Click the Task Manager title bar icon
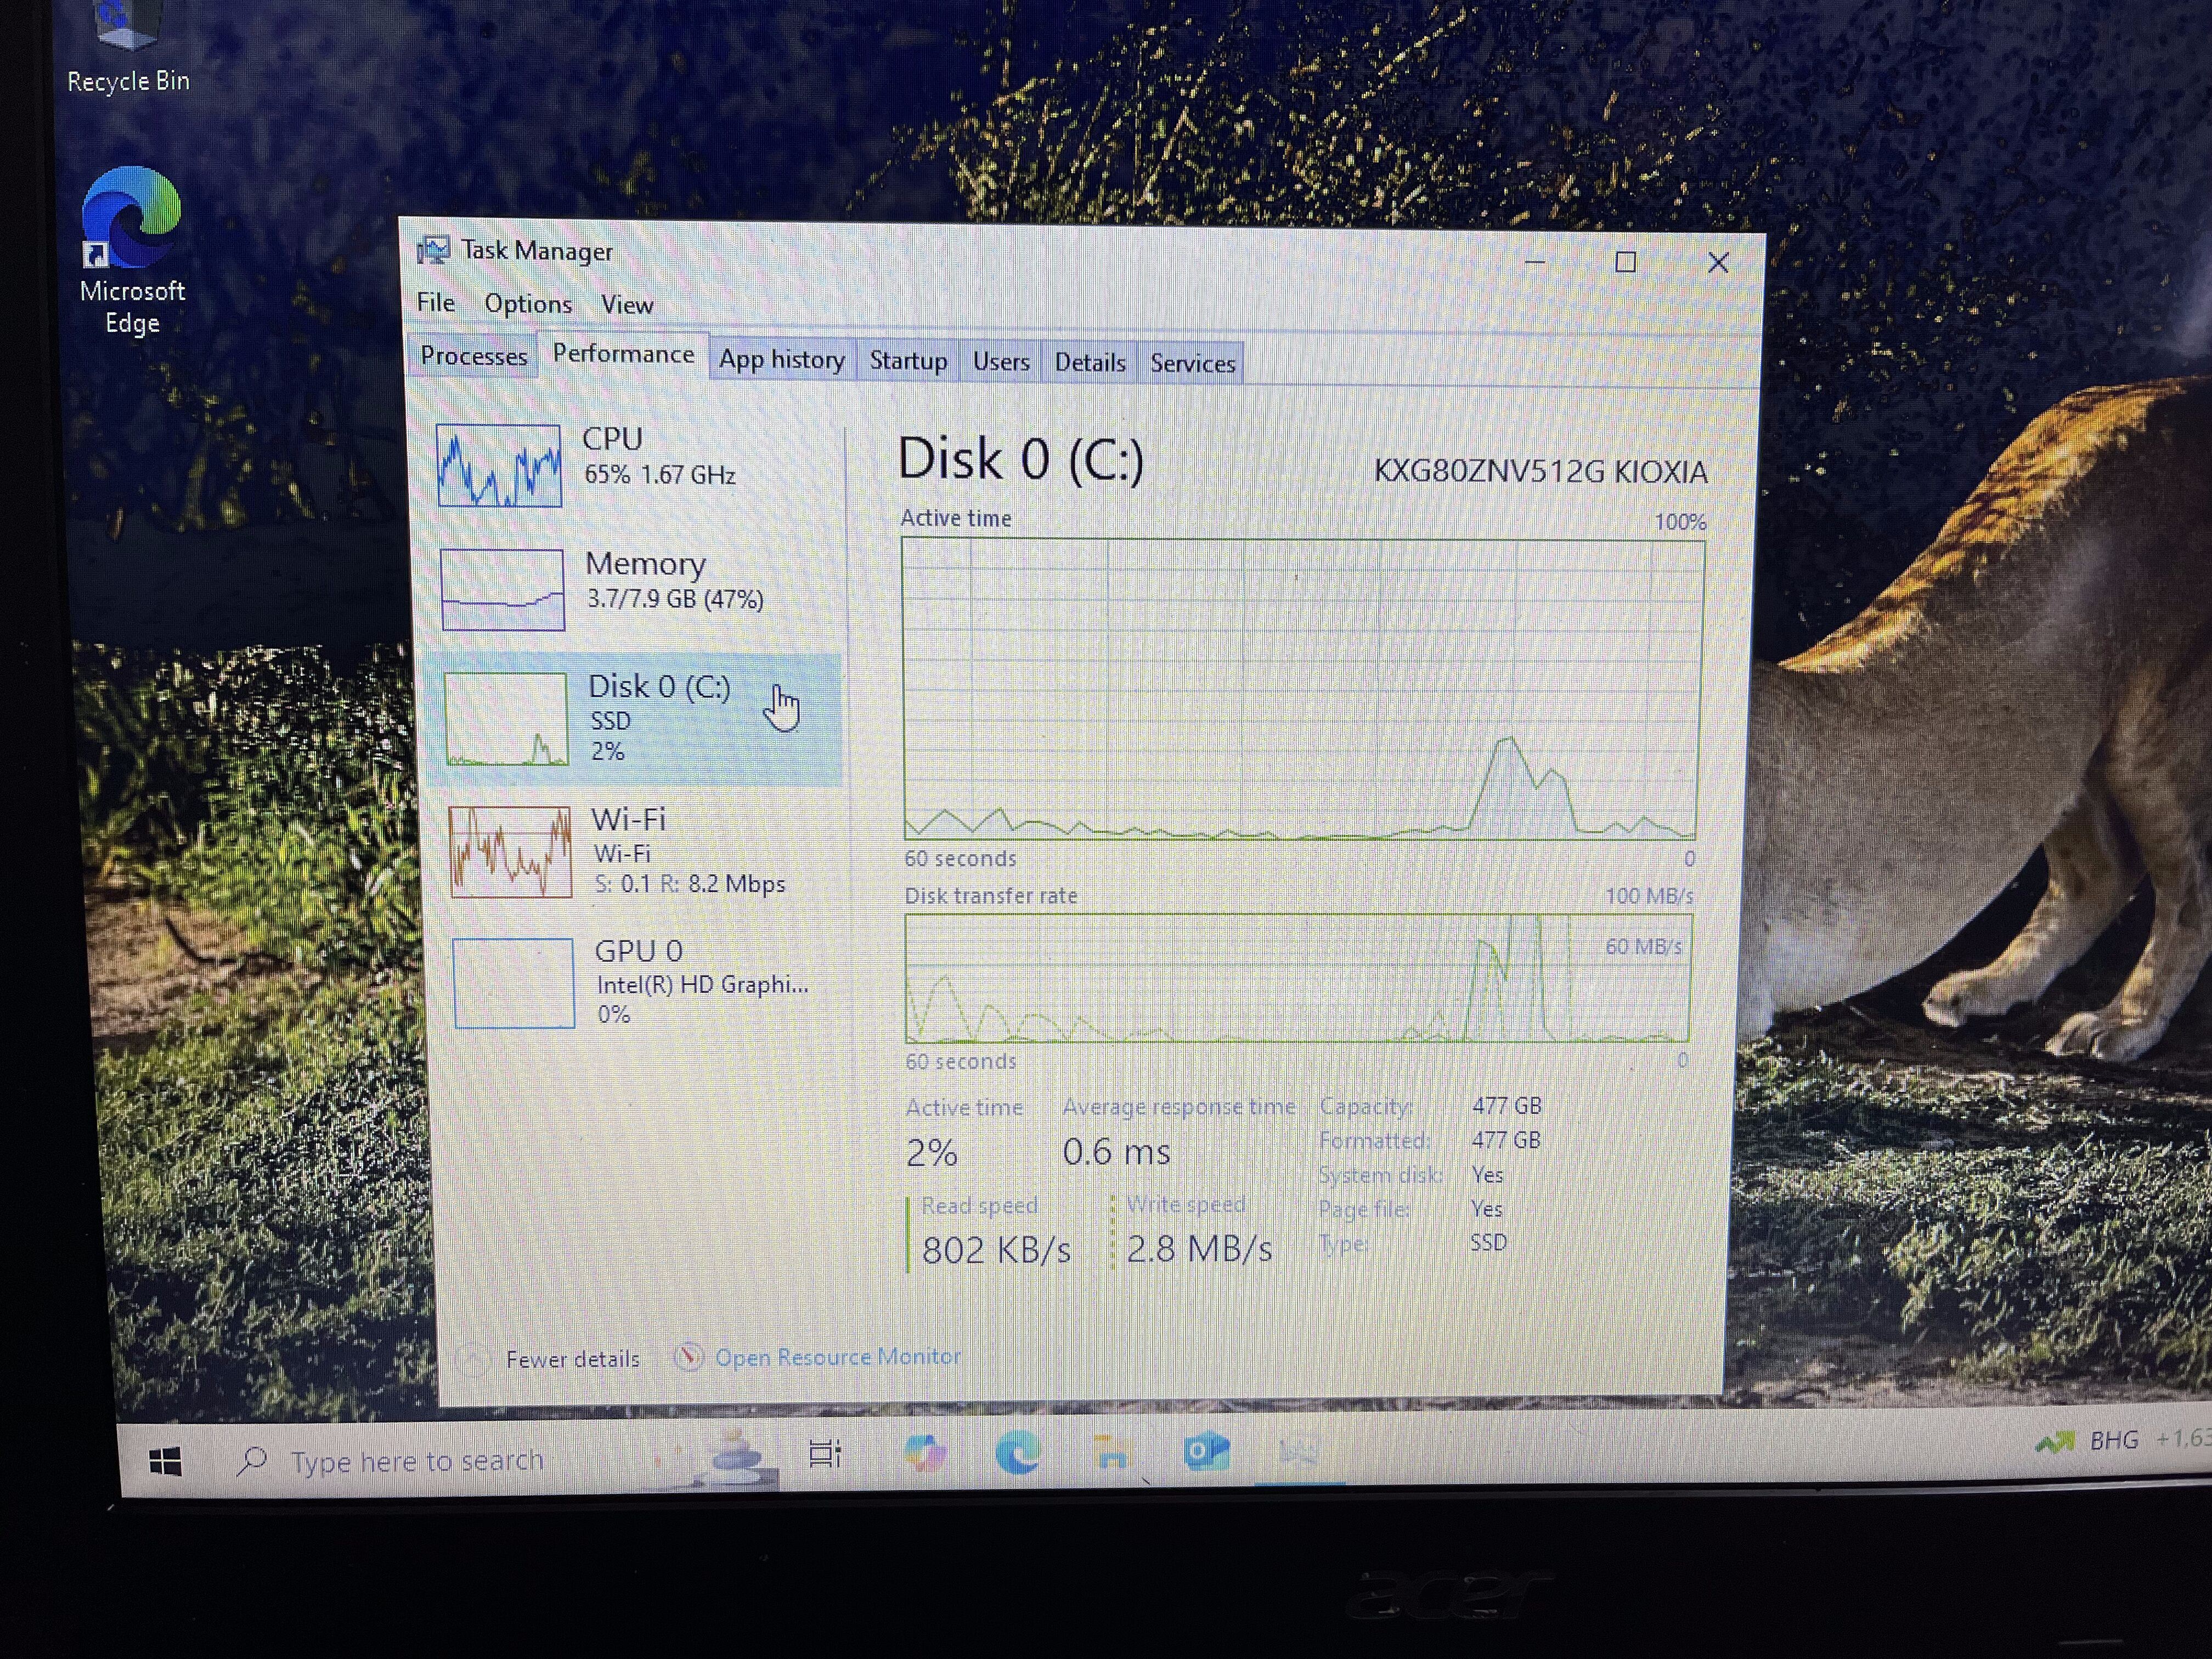This screenshot has width=2212, height=1659. click(x=433, y=250)
